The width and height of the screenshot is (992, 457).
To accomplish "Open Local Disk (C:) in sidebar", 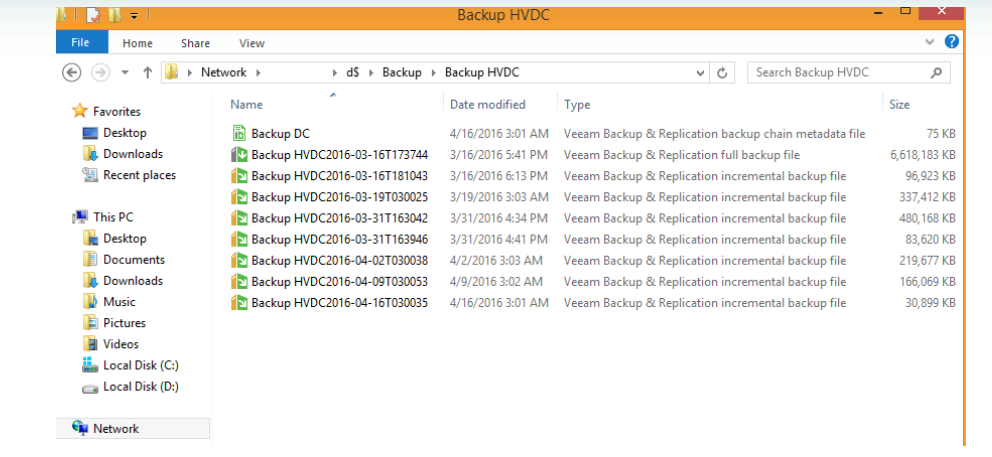I will [140, 365].
